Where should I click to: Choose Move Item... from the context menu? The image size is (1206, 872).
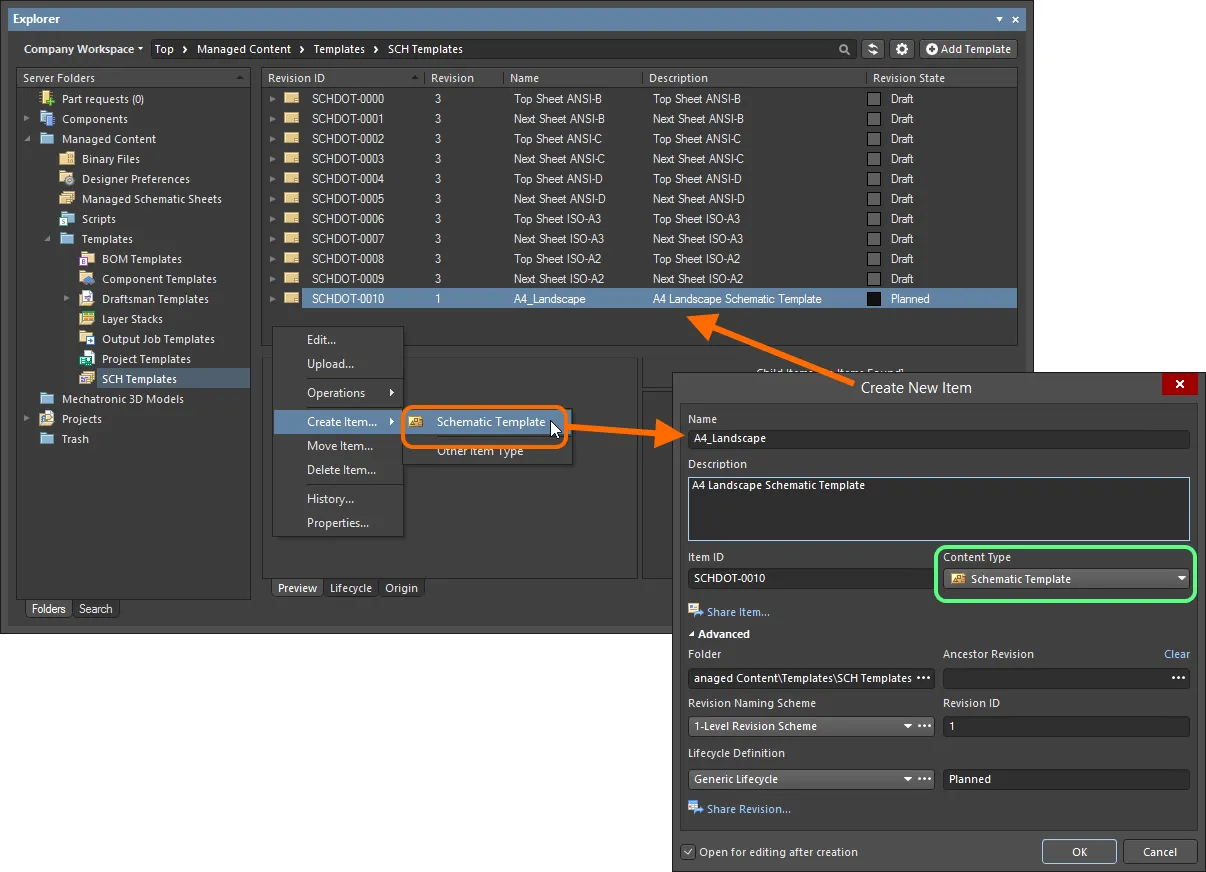pos(338,446)
